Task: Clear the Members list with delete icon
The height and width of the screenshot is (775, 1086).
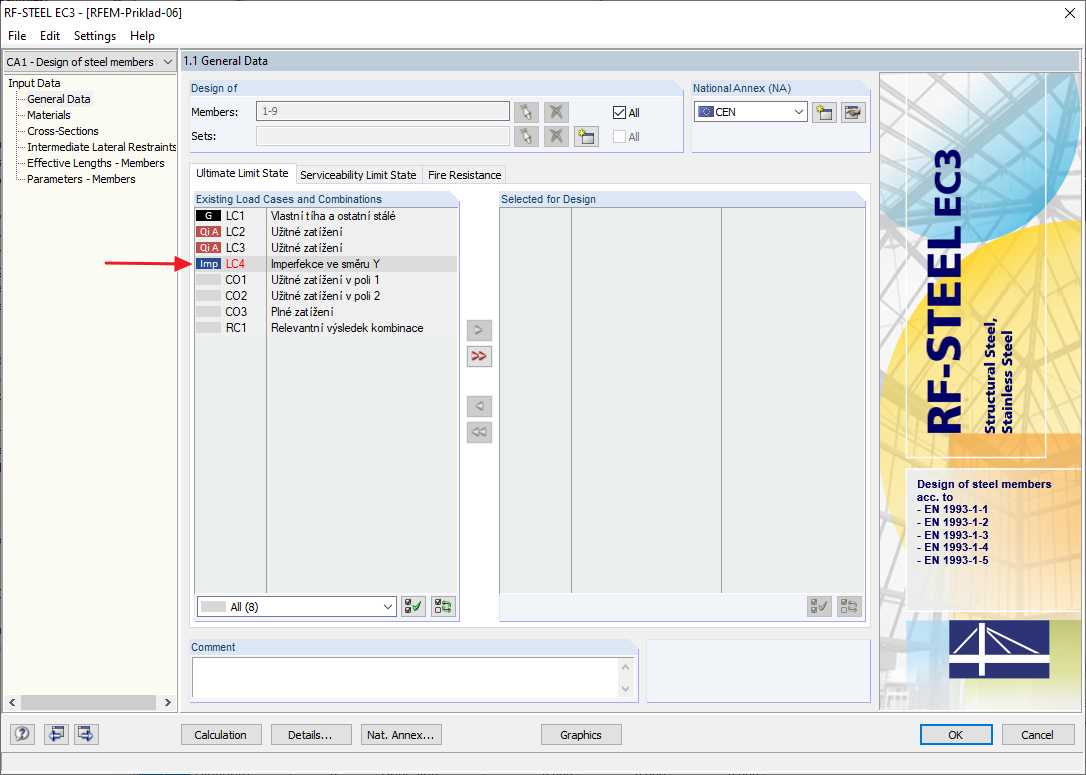Action: click(556, 112)
